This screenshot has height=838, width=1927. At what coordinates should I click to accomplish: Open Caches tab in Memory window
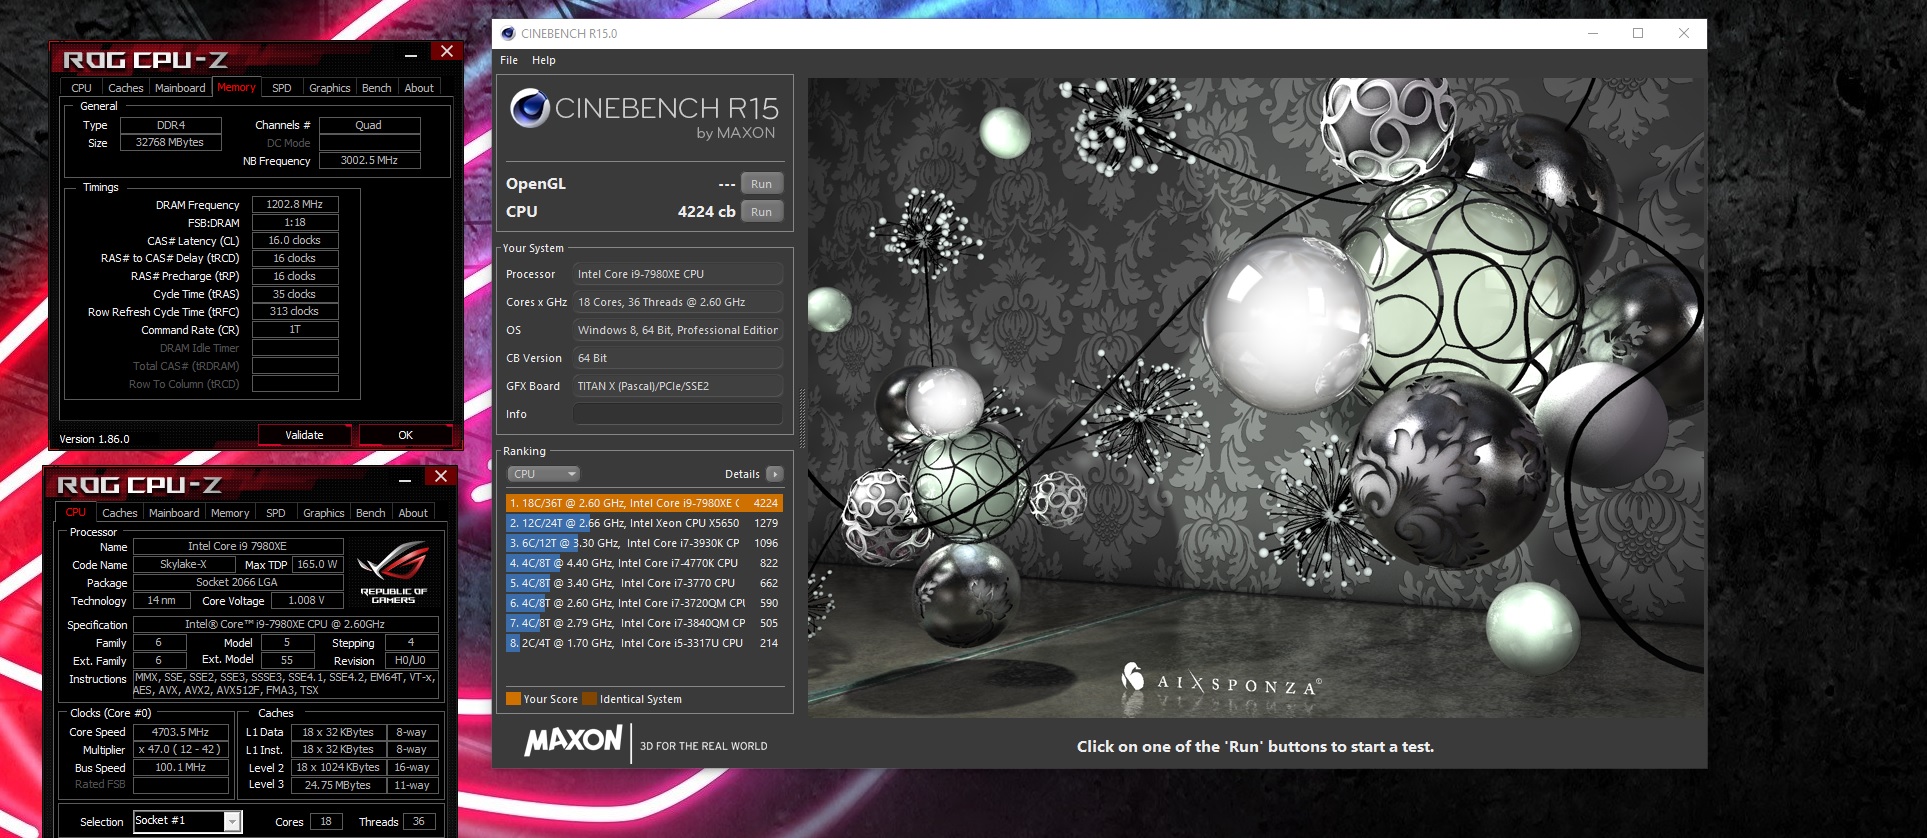[x=126, y=88]
